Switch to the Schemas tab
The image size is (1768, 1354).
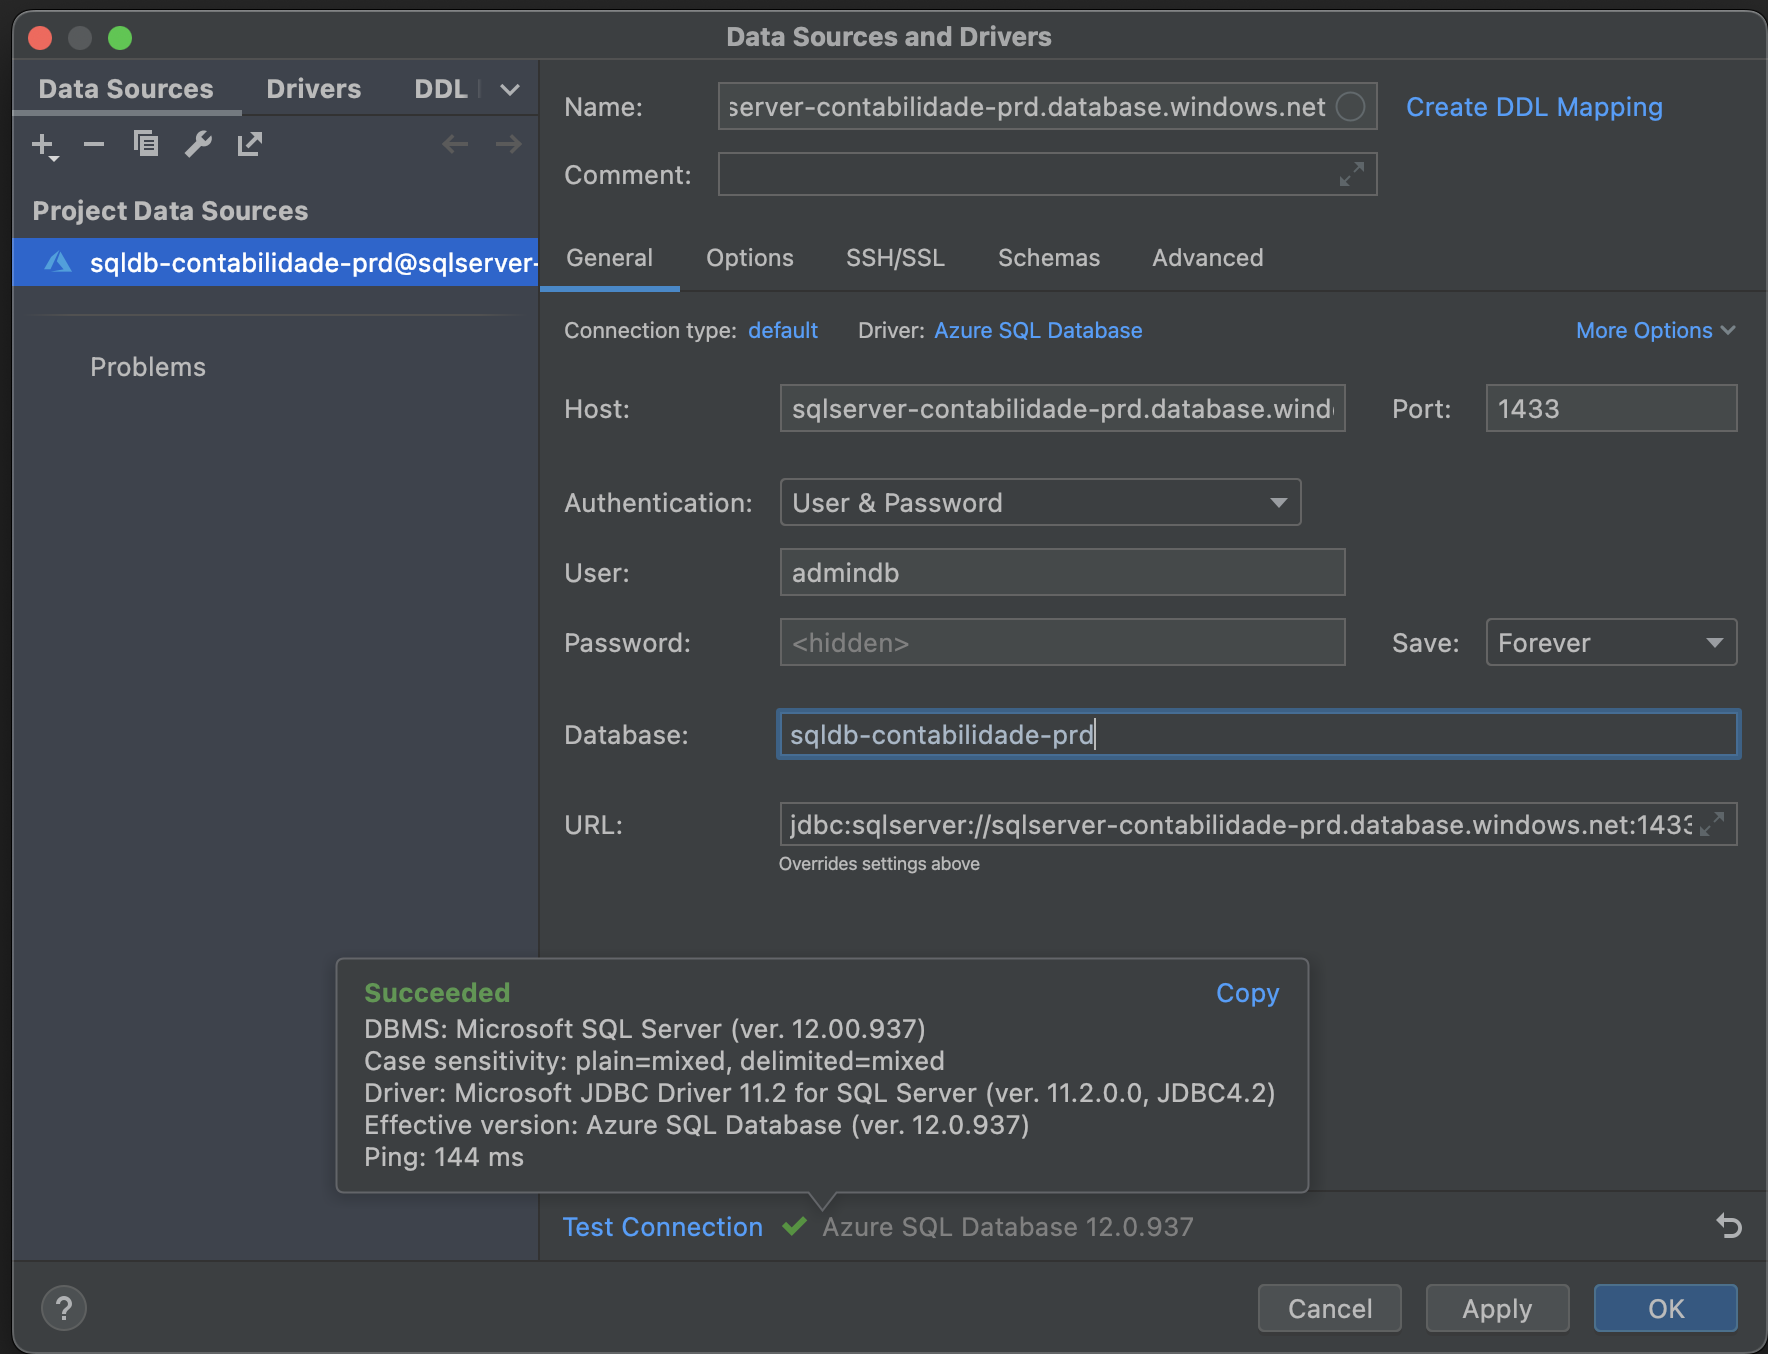1048,258
